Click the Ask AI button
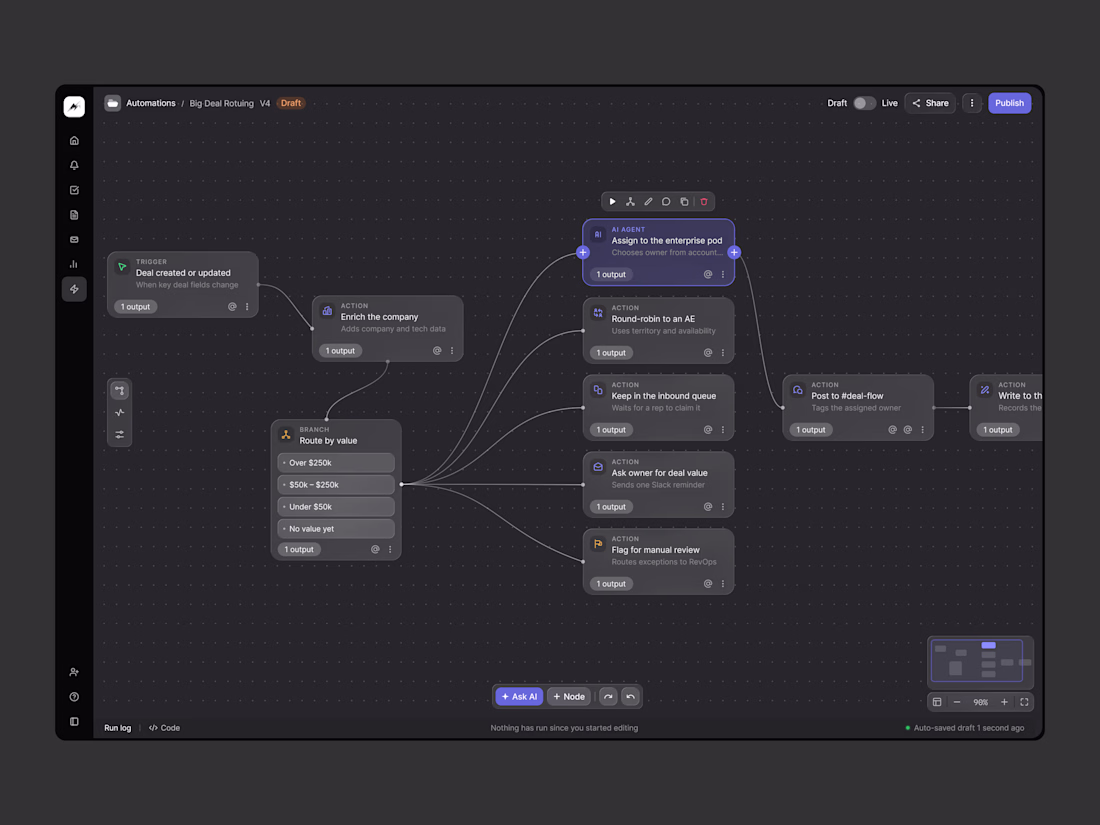Image resolution: width=1100 pixels, height=825 pixels. pos(519,697)
